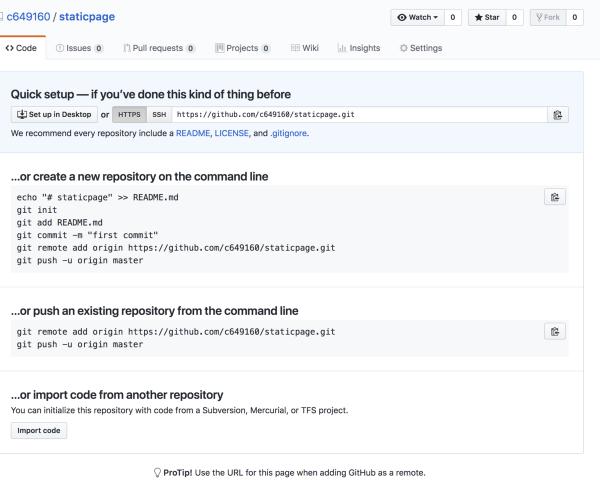This screenshot has height=490, width=600.
Task: Switch to the Code tab
Action: (21, 48)
